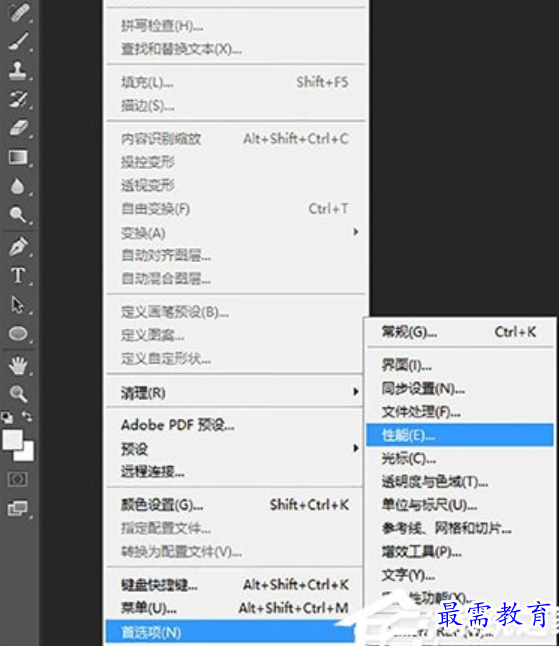Open 文字(Y) preferences
Screen dimensions: 559x646
[460, 575]
